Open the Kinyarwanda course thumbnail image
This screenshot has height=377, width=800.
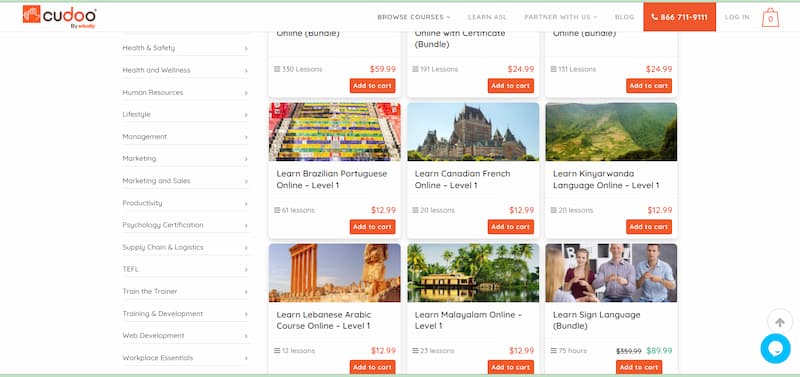(x=611, y=132)
